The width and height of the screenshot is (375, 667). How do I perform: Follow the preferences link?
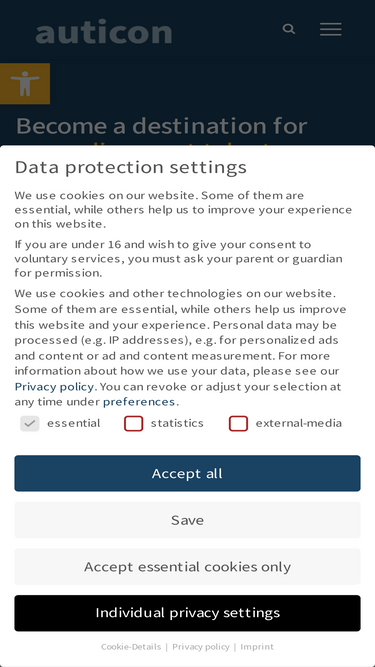click(139, 402)
